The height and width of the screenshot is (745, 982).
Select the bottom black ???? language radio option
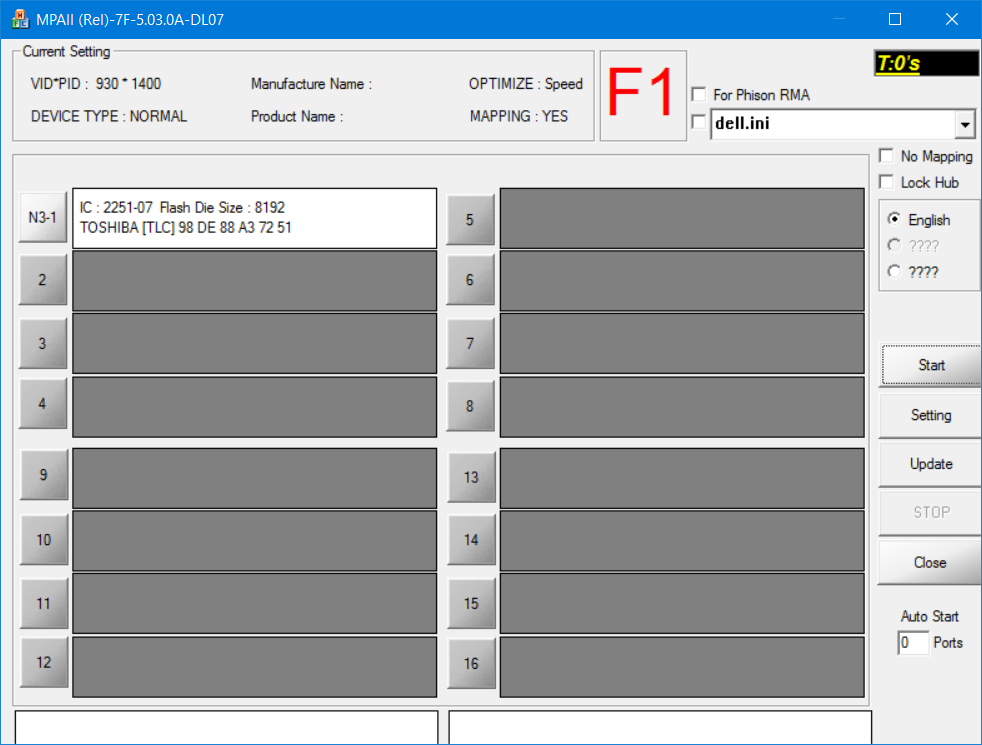point(894,272)
